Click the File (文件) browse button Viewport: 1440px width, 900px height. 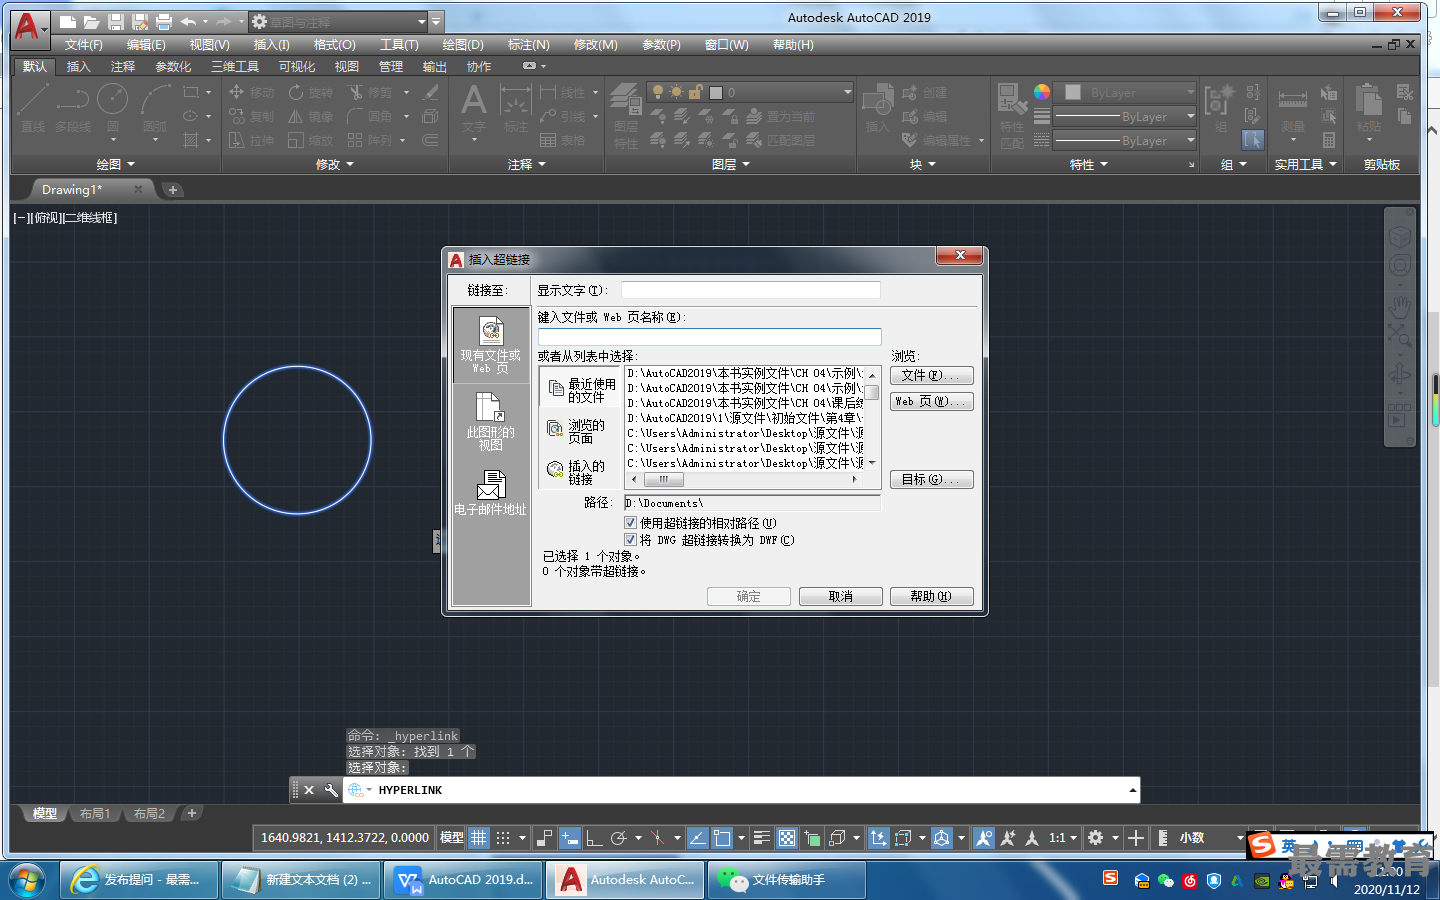(931, 376)
